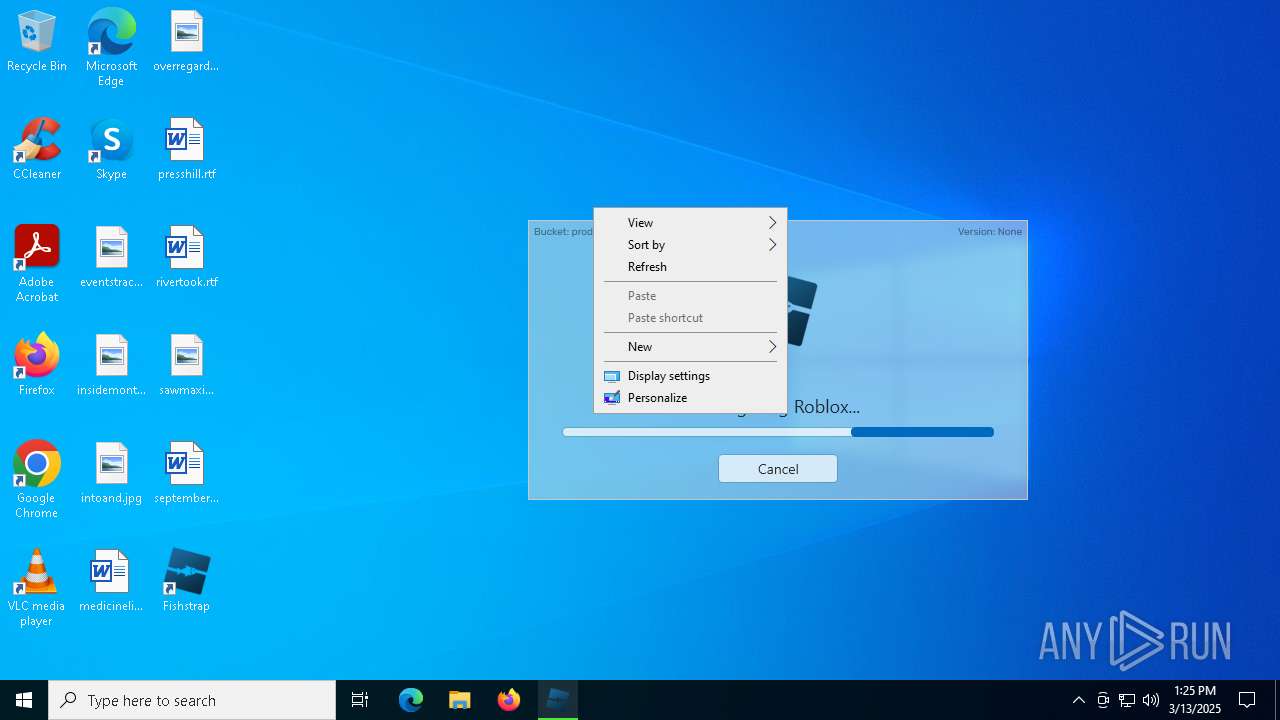Open Display settings from context menu
The width and height of the screenshot is (1280, 720).
[690, 376]
